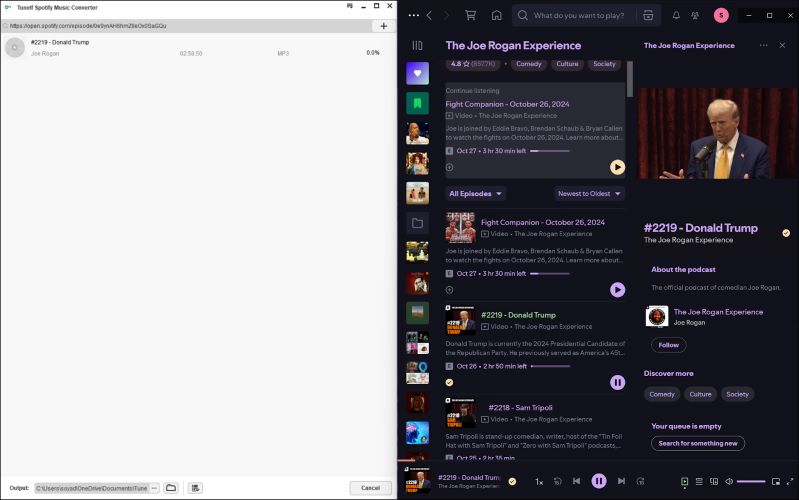Select #2219 - Donald Trump row in Tuneif
This screenshot has height=500, width=799.
[x=199, y=47]
